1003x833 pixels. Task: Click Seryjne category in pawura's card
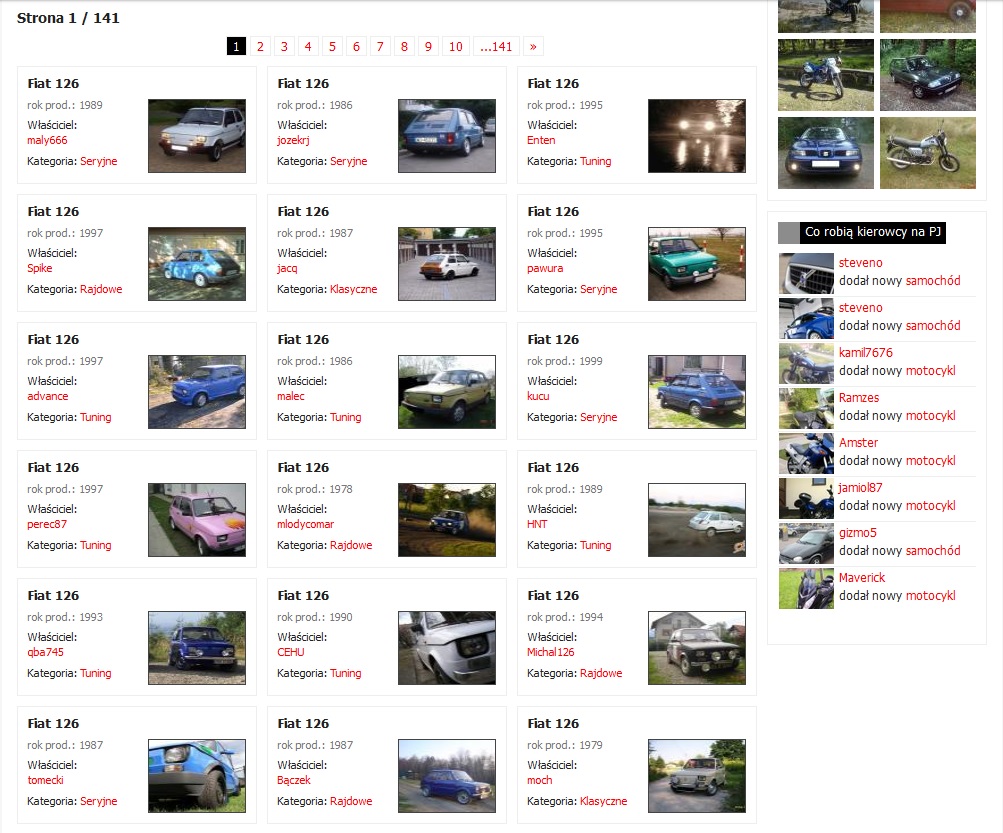pyautogui.click(x=599, y=289)
